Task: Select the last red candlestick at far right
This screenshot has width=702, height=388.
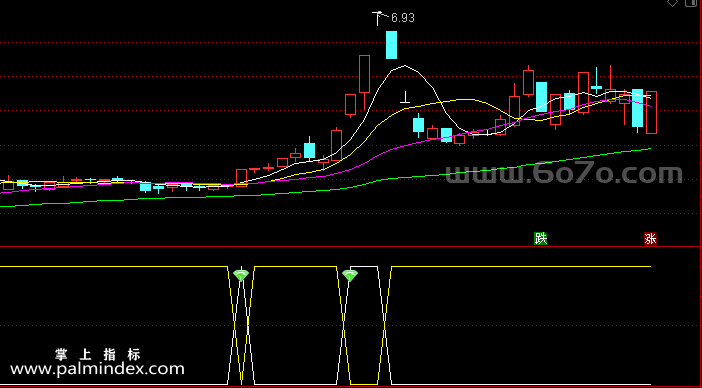Action: pos(651,112)
